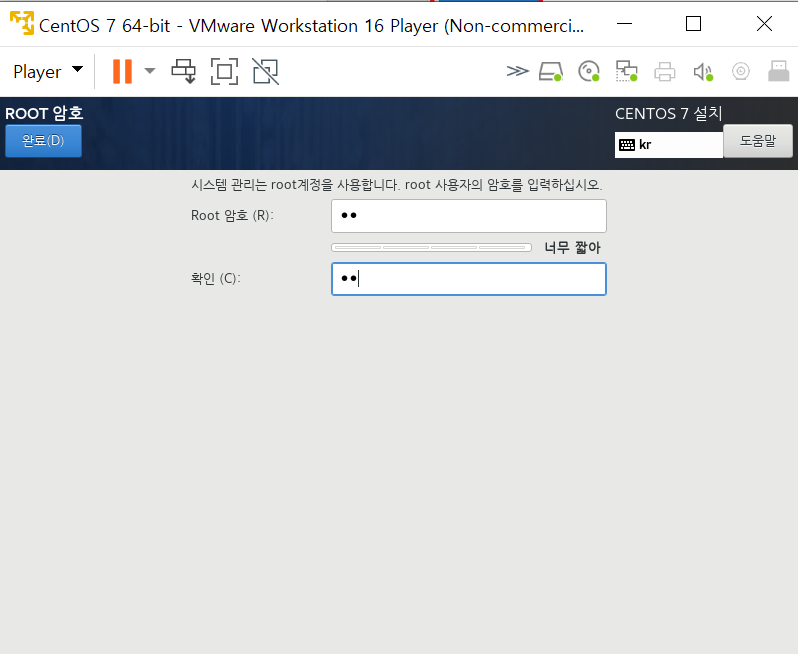Focus the 확인 confirm password field
Image resolution: width=798 pixels, height=654 pixels.
[x=469, y=279]
